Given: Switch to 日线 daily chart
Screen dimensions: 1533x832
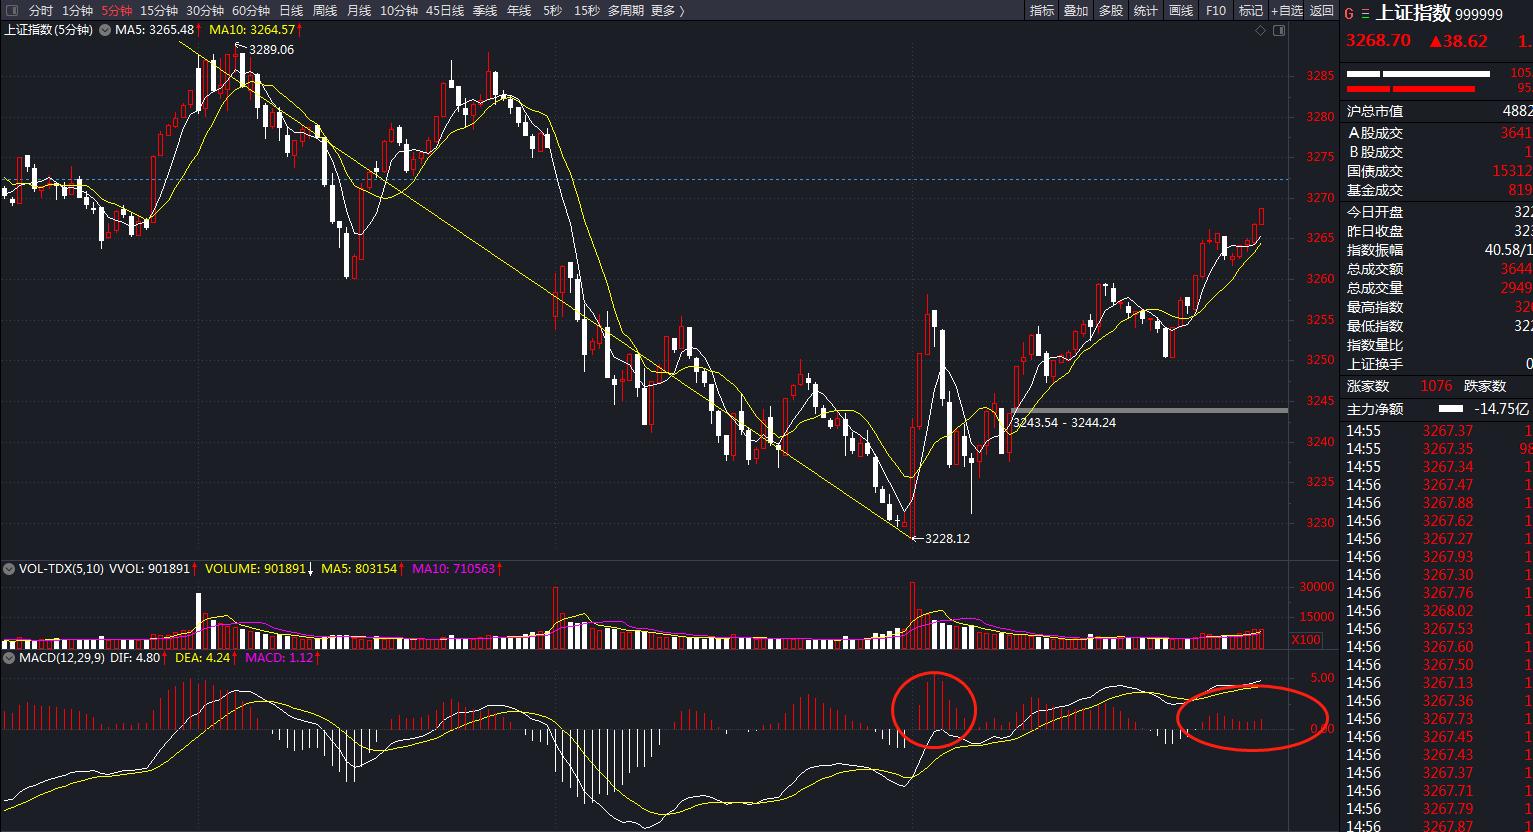Looking at the screenshot, I should 291,11.
